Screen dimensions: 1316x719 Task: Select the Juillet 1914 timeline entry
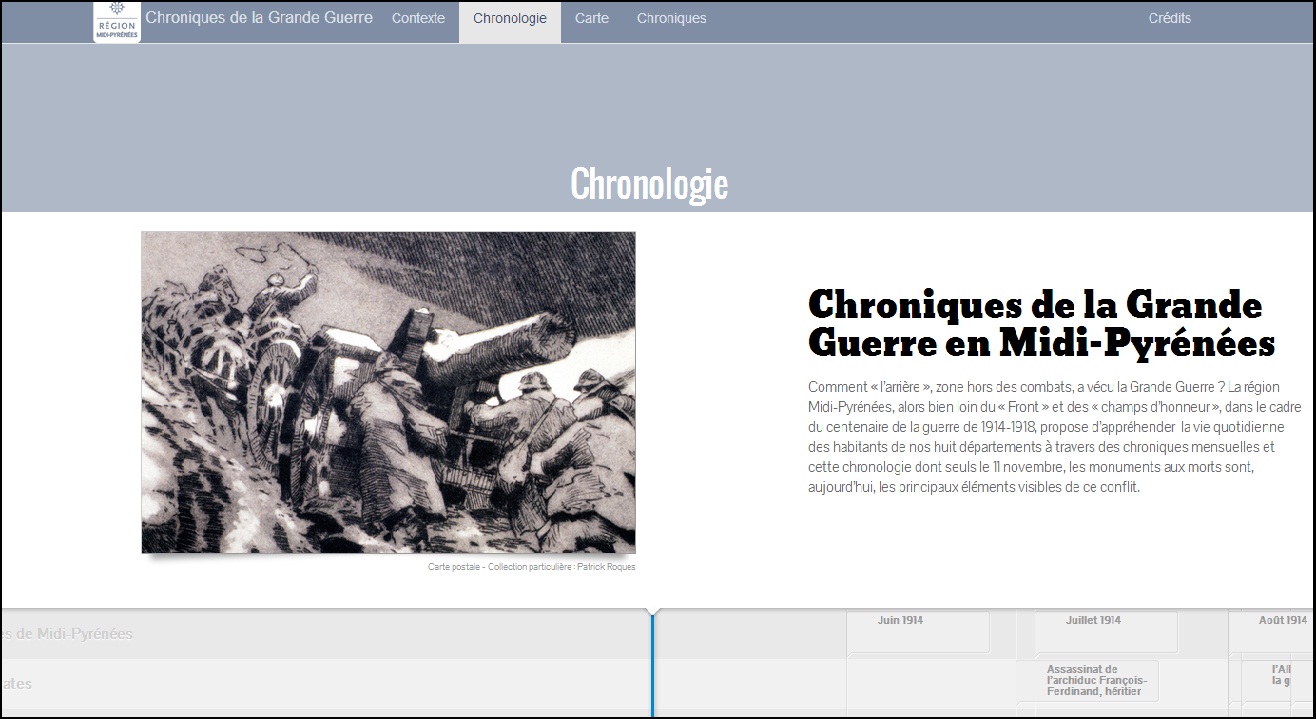1106,632
